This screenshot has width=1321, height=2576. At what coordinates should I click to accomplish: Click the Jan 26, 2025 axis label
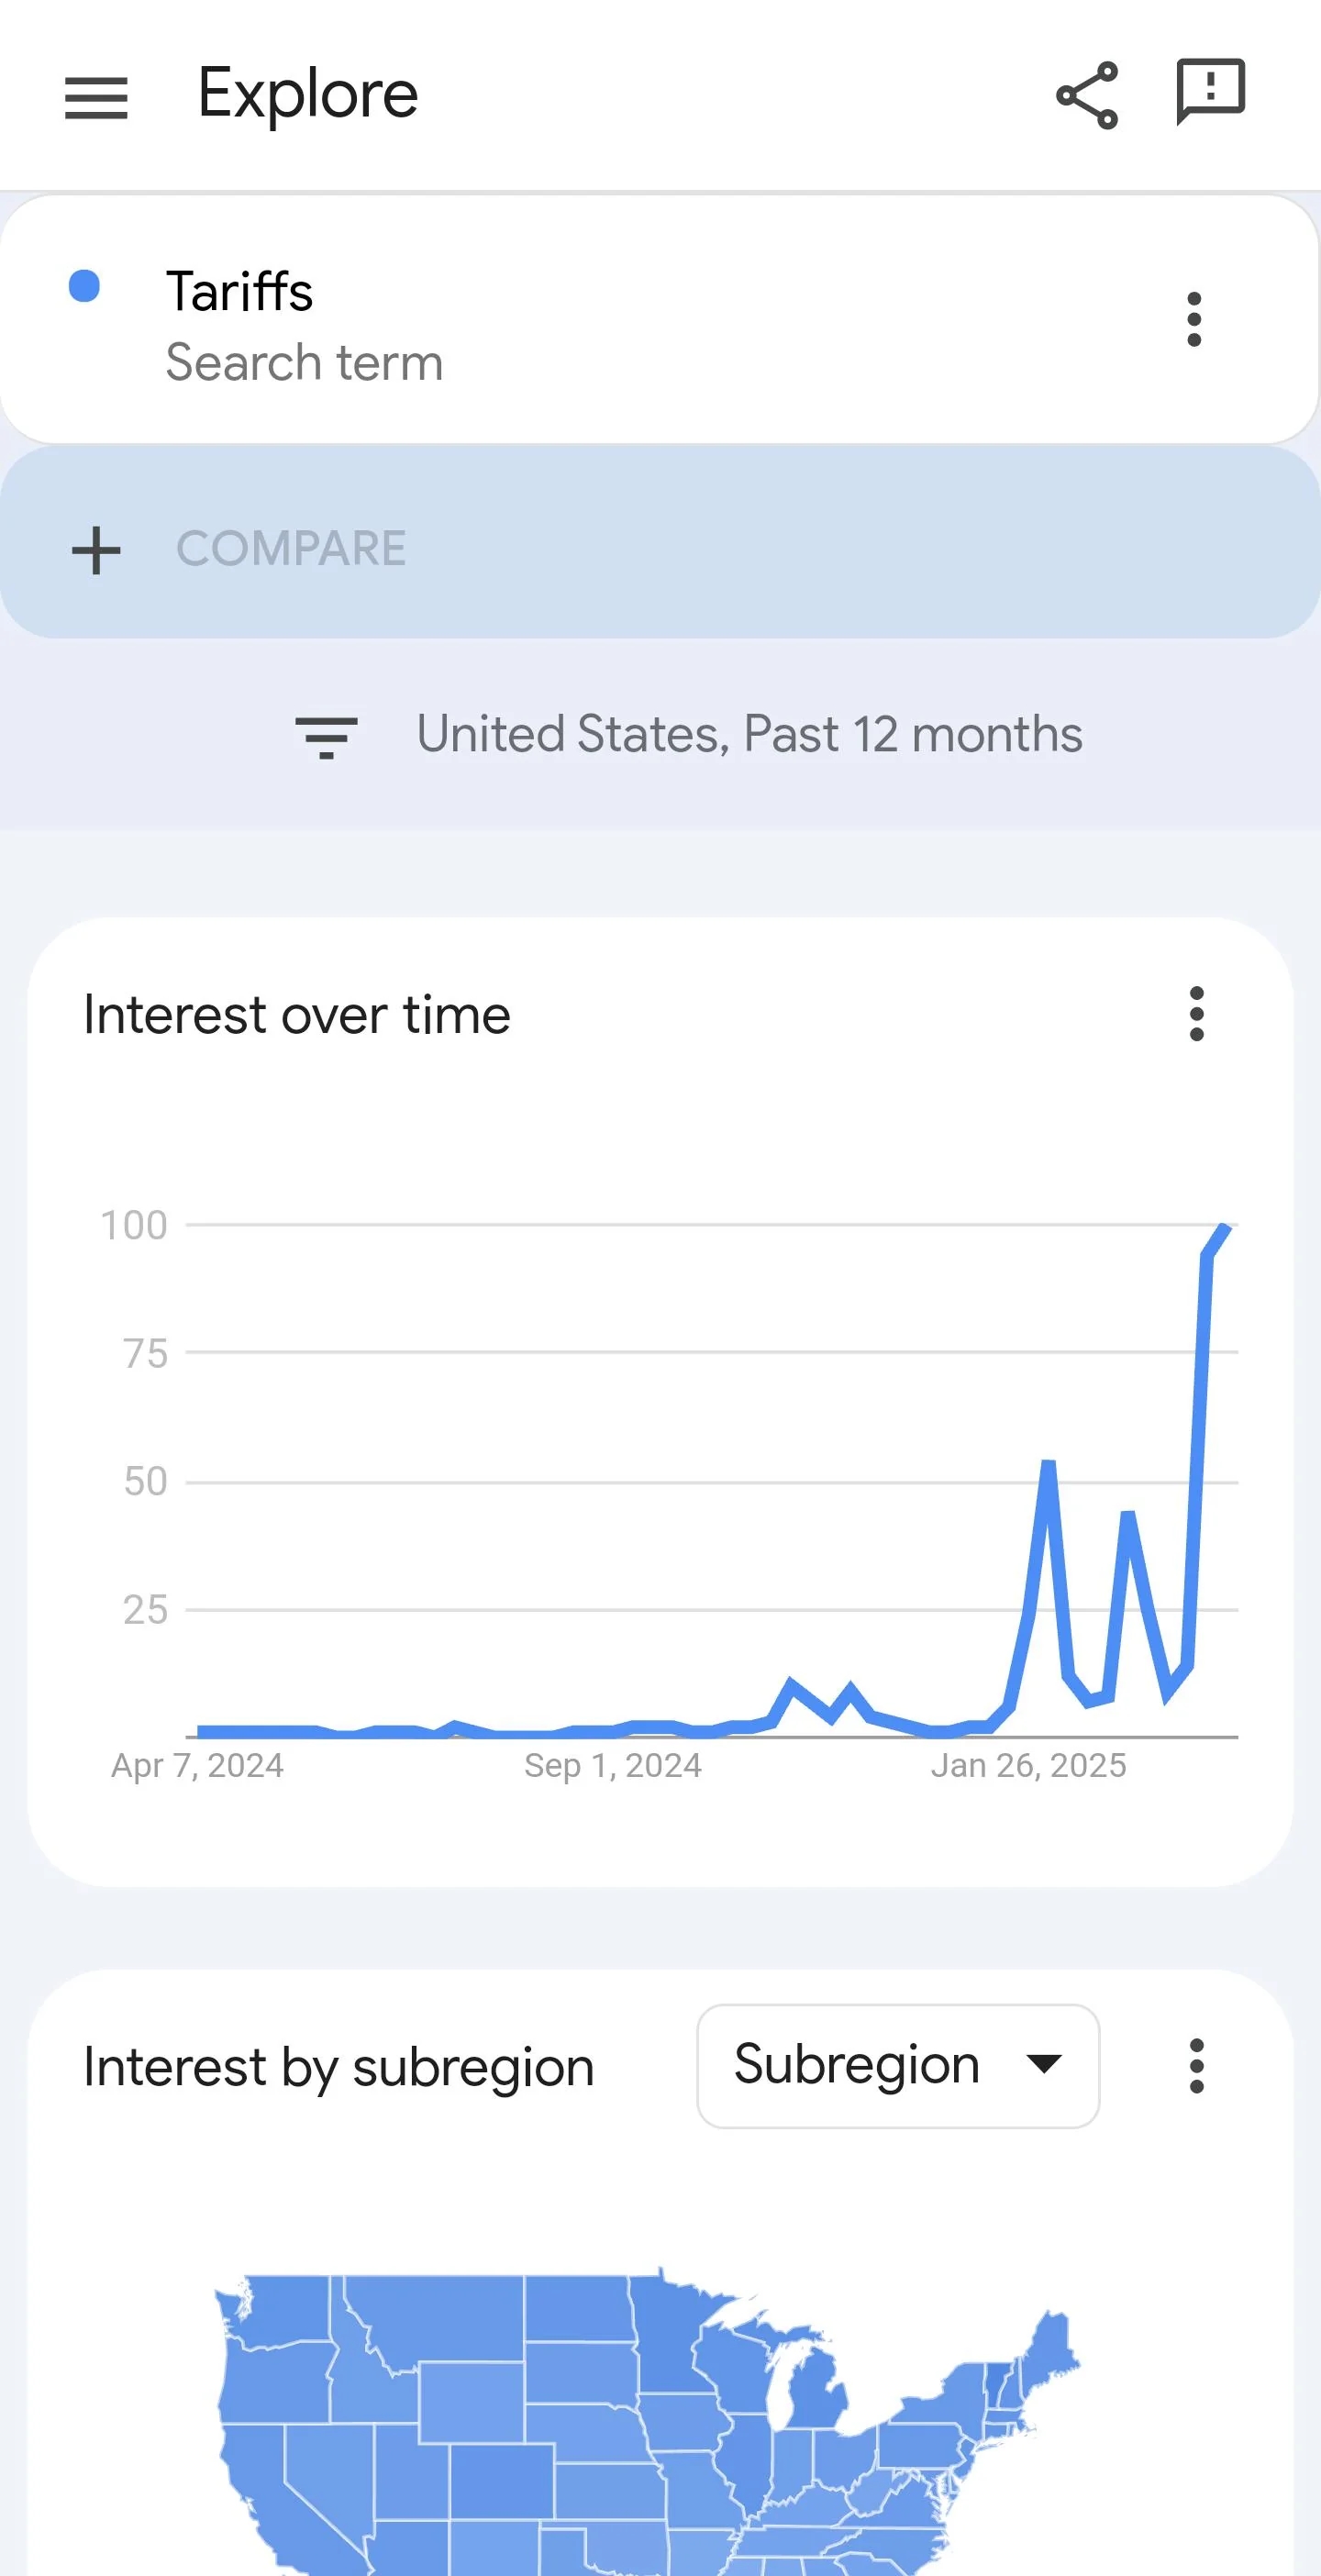point(1028,1766)
